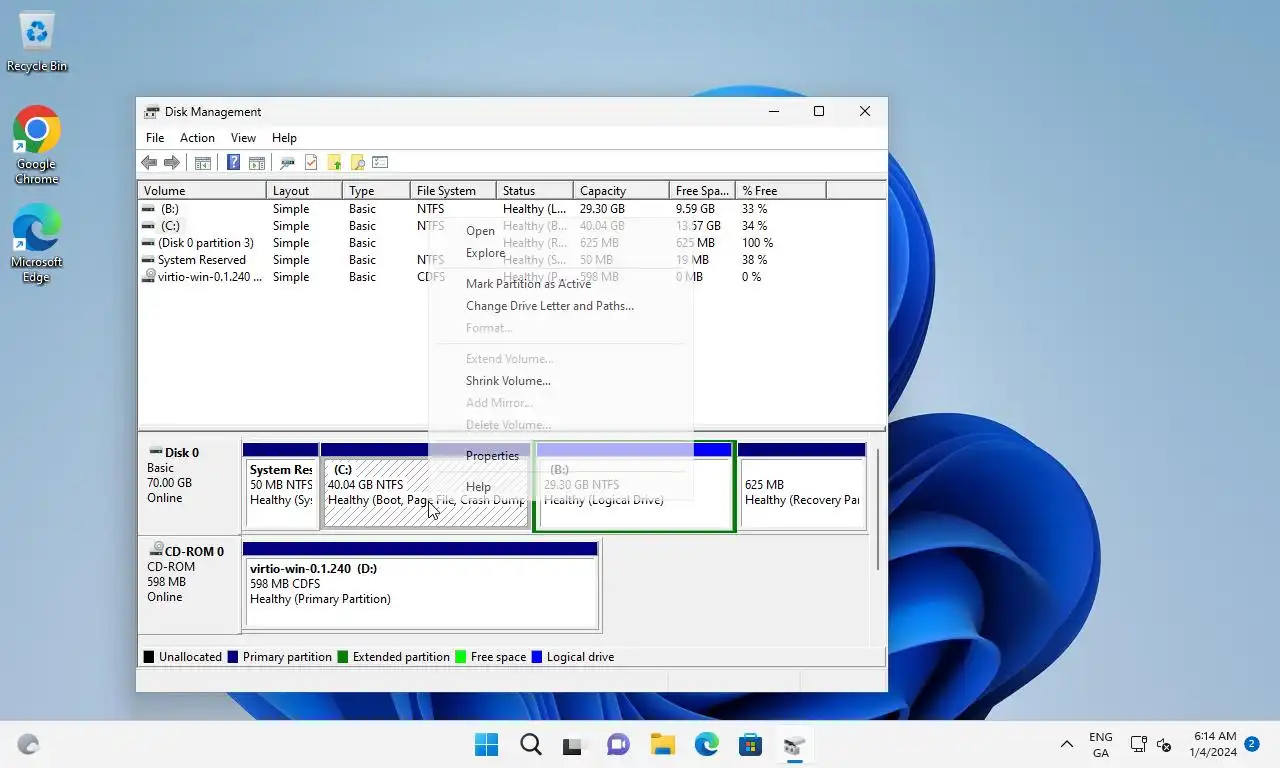Click the red checkmark document toolbar icon
Image resolution: width=1280 pixels, height=768 pixels.
coord(311,163)
